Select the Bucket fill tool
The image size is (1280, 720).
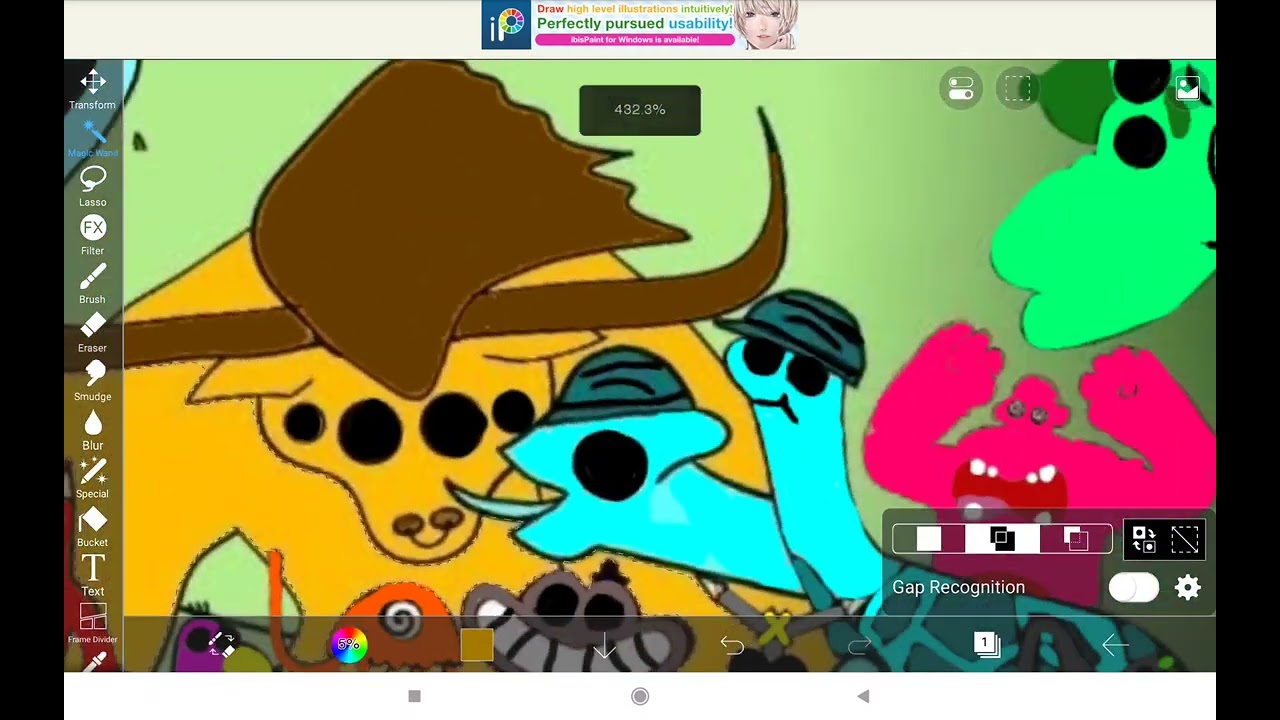coord(93,527)
